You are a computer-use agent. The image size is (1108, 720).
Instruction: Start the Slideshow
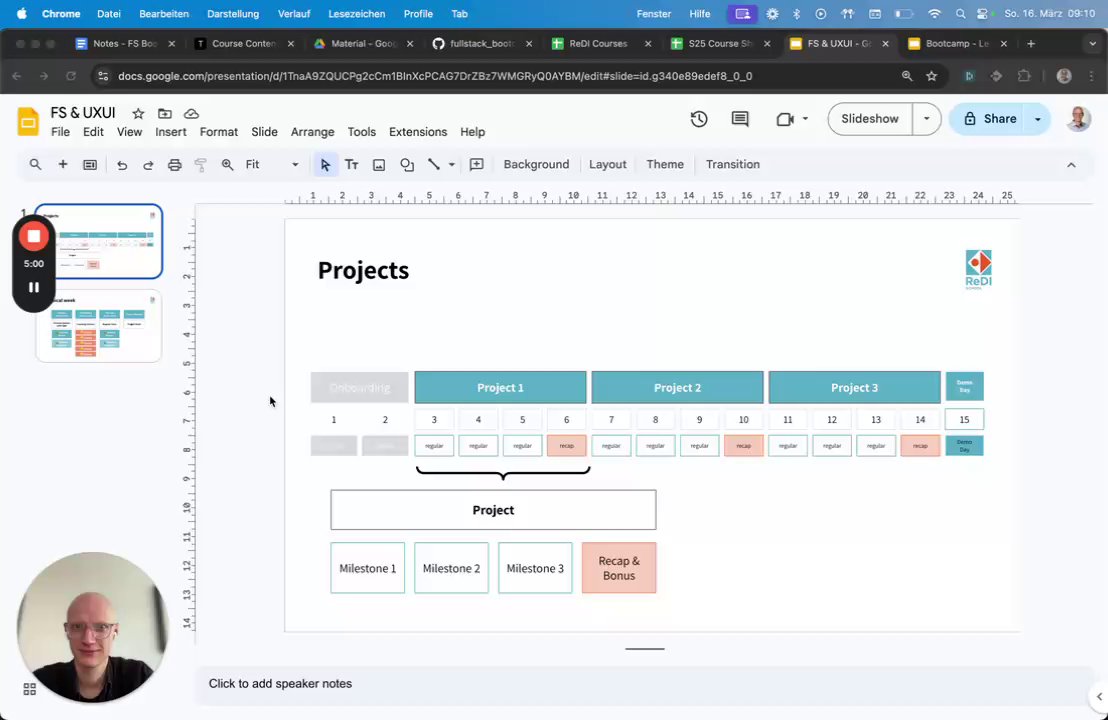tap(870, 119)
